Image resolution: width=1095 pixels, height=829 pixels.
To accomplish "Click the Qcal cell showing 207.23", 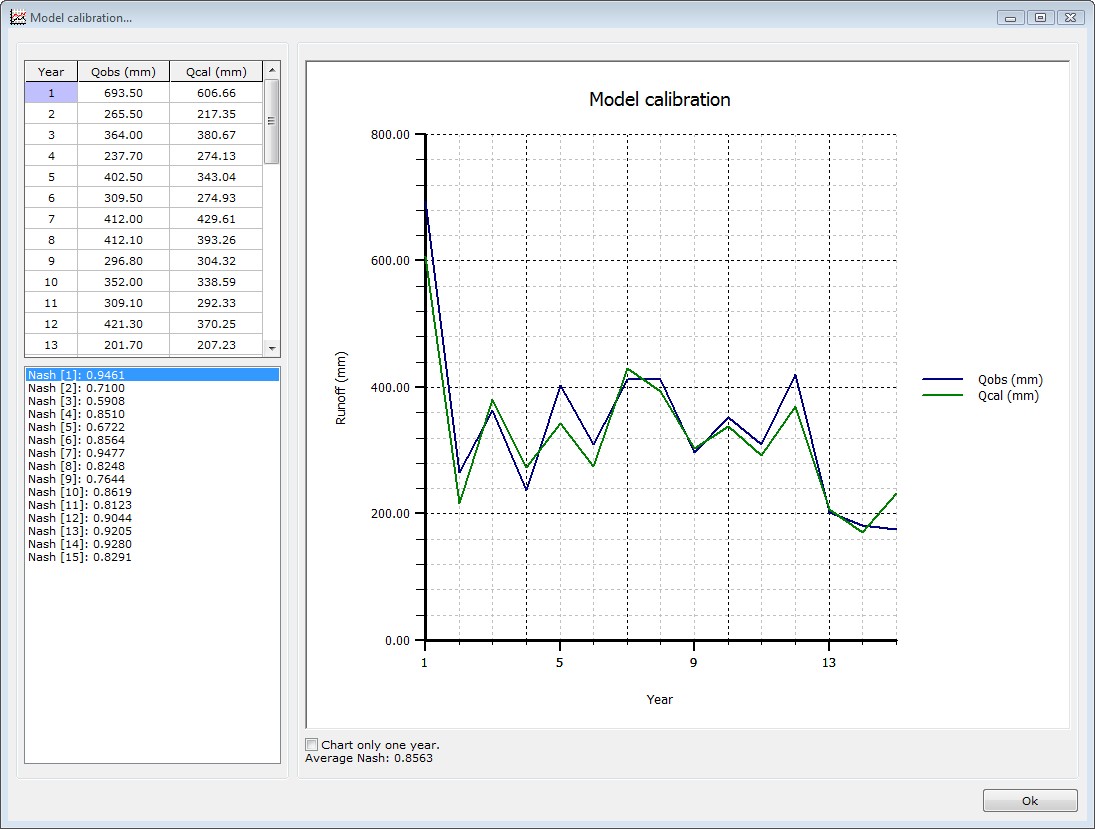I will [216, 345].
